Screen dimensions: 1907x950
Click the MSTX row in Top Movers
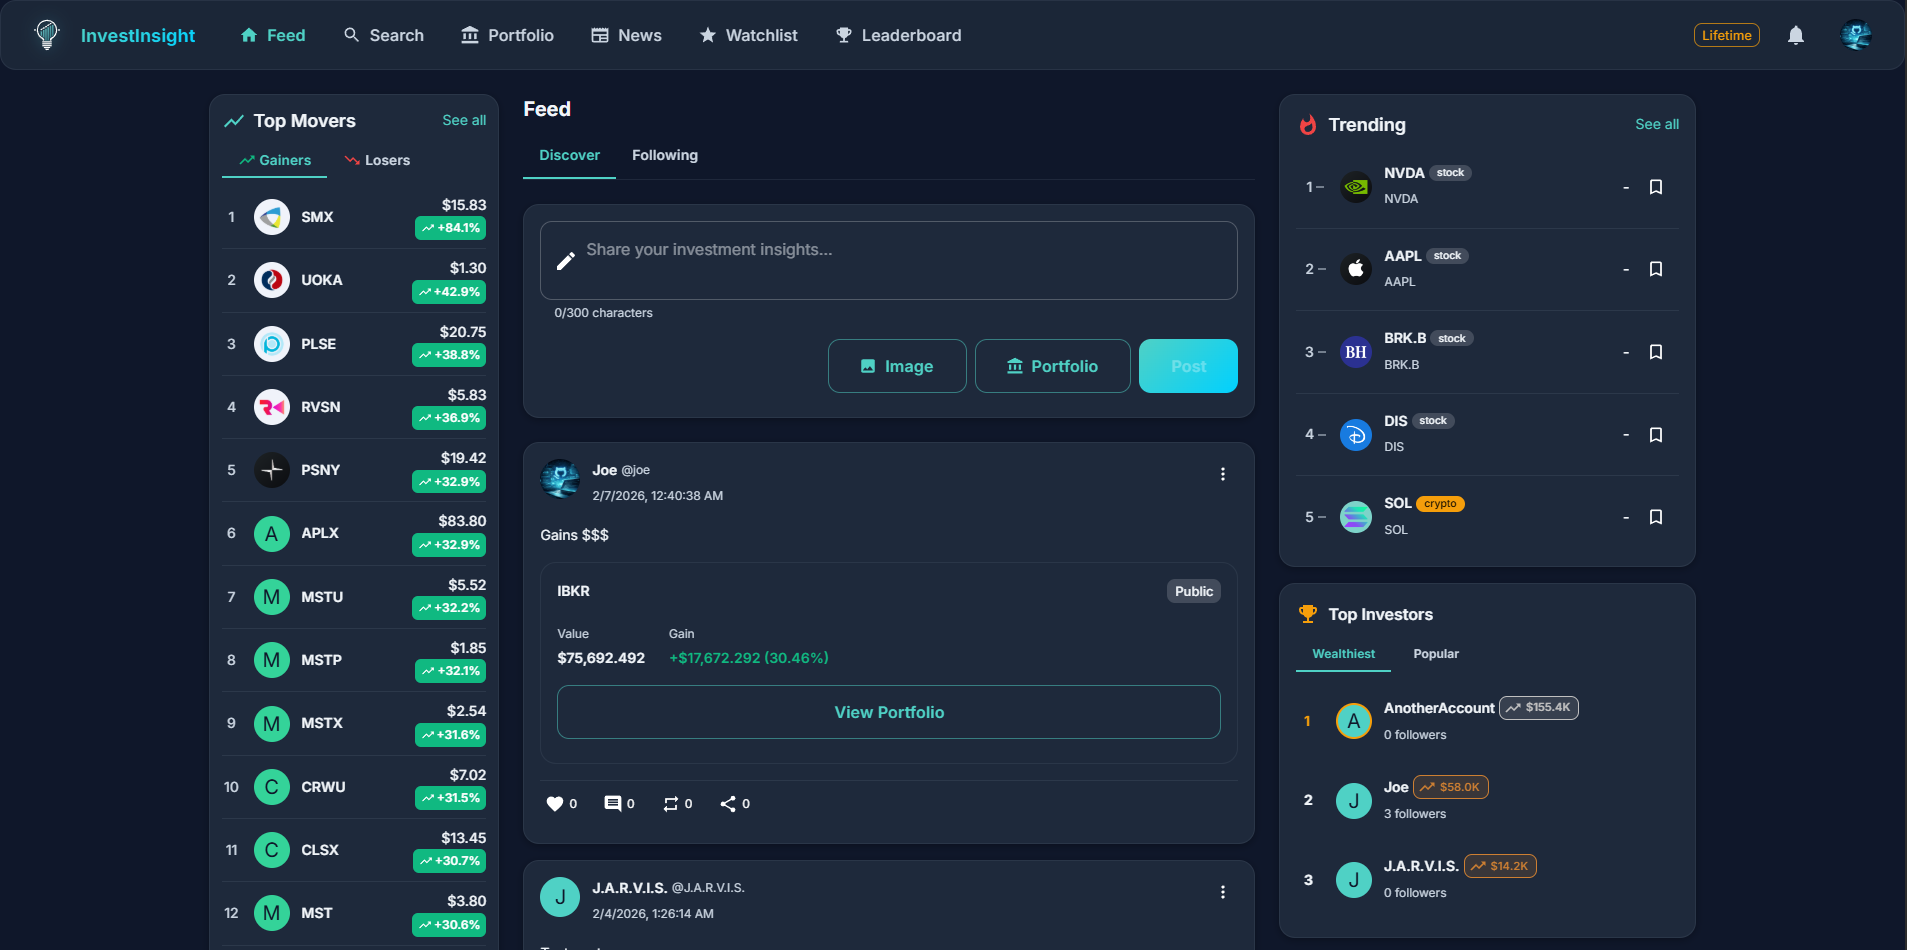(x=354, y=723)
